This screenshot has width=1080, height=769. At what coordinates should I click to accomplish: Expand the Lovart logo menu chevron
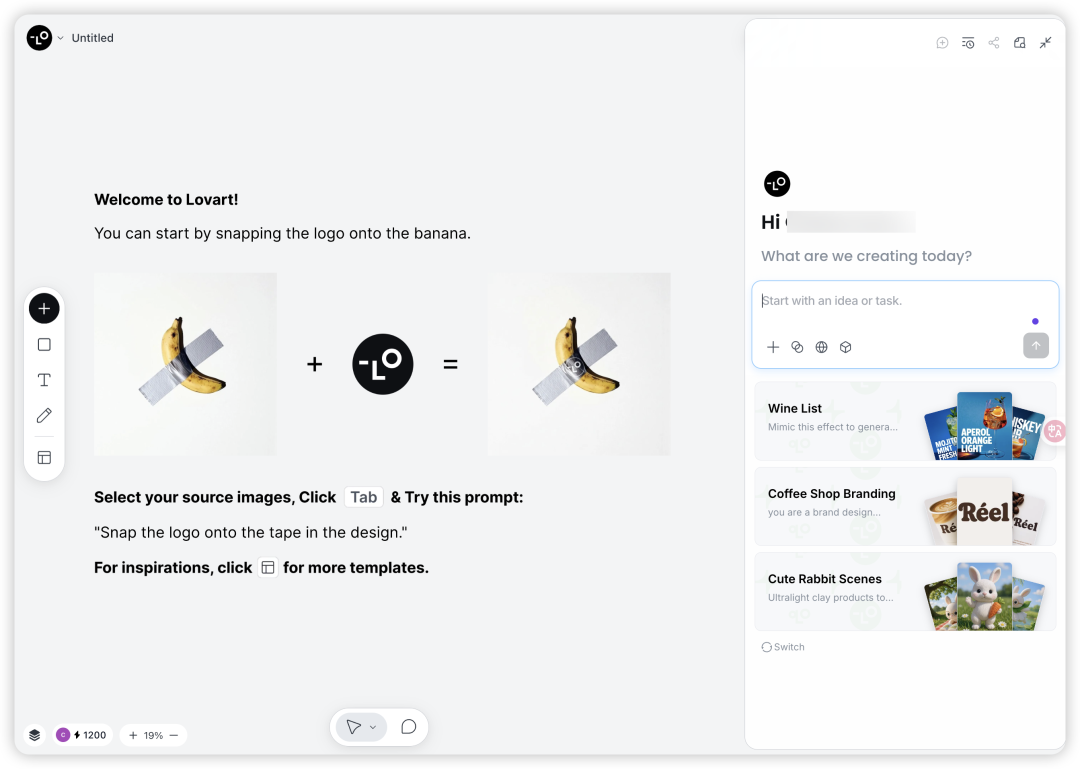[x=61, y=38]
